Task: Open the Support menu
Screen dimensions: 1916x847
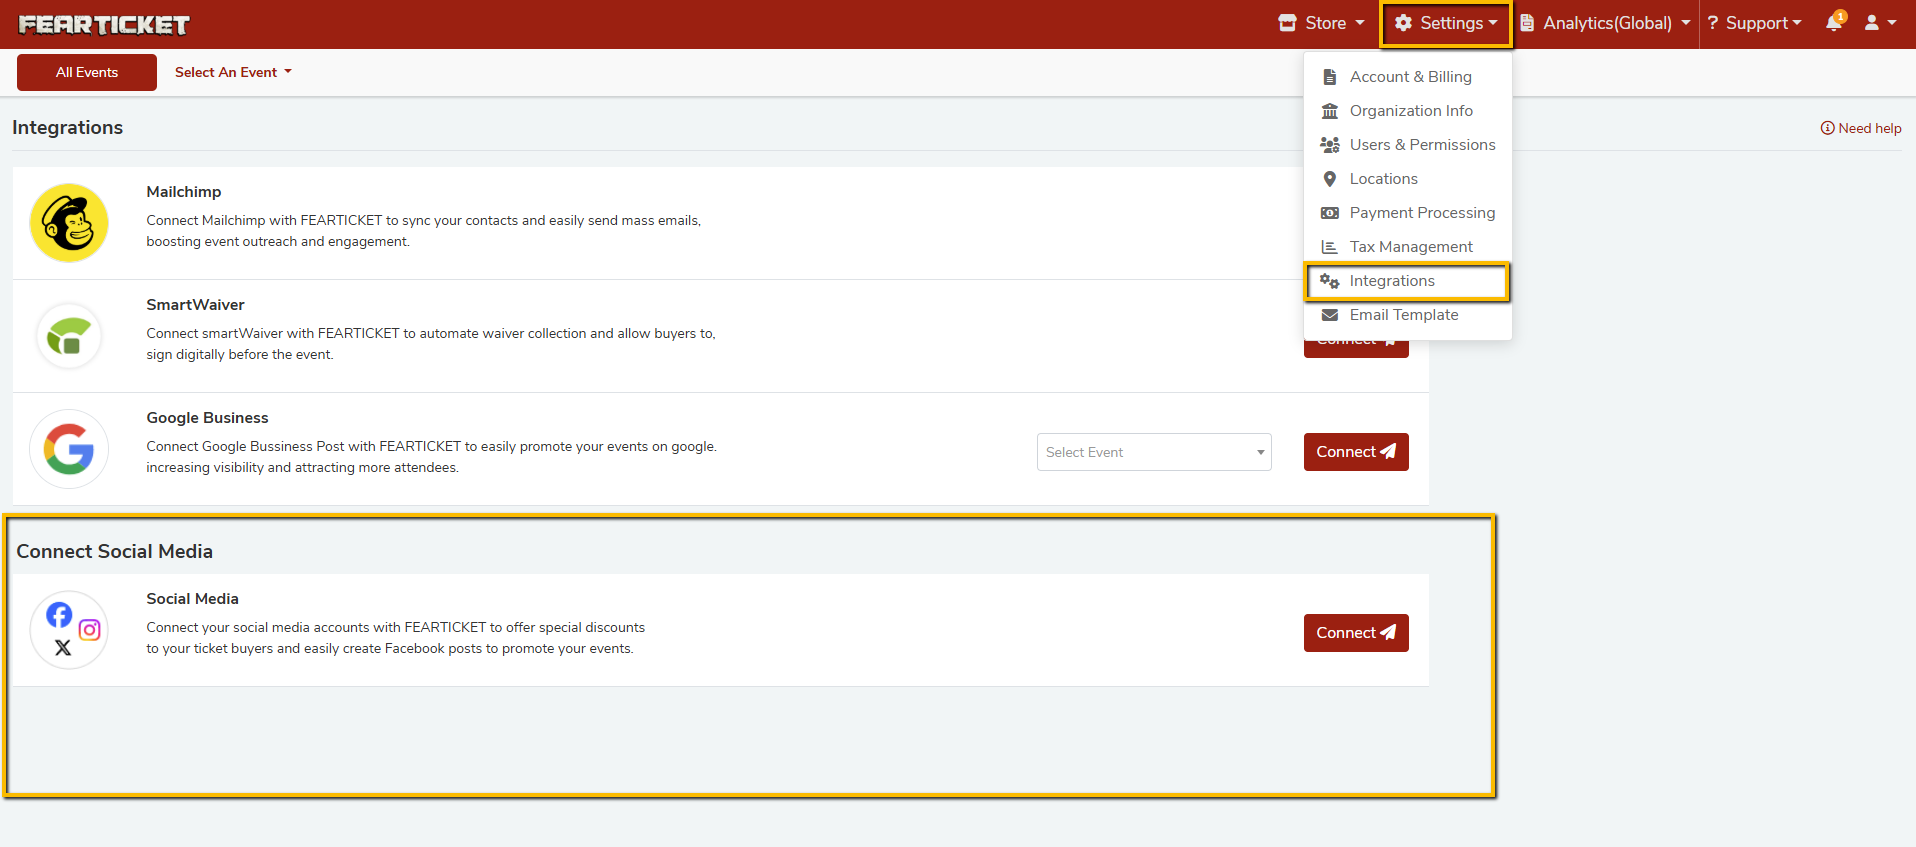Action: (1754, 23)
